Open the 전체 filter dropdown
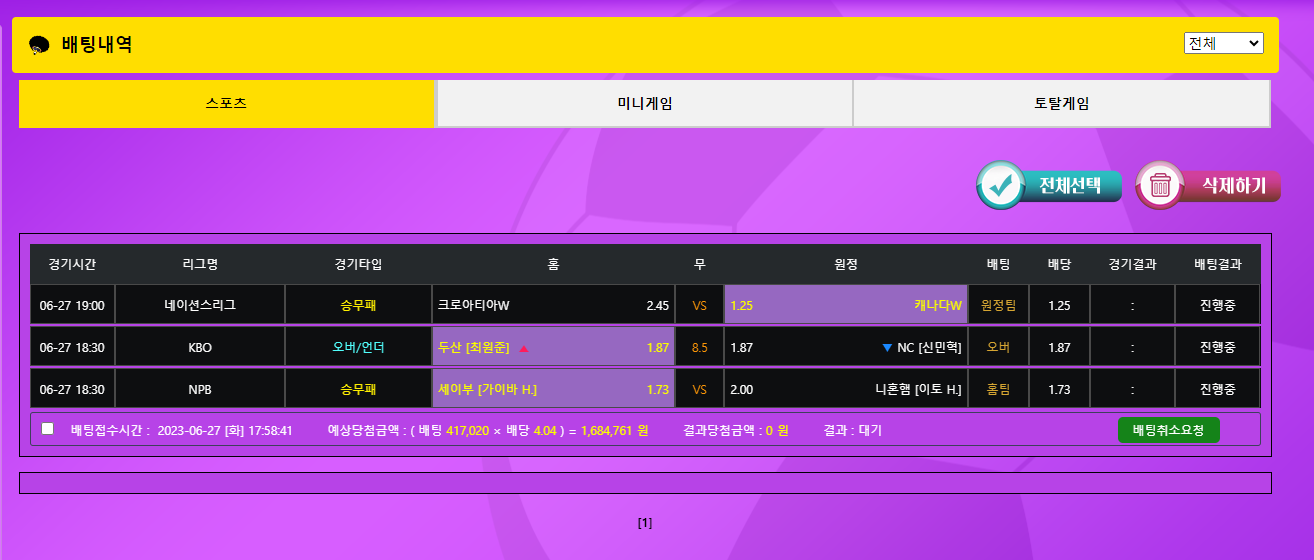This screenshot has height=560, width=1314. 1223,43
